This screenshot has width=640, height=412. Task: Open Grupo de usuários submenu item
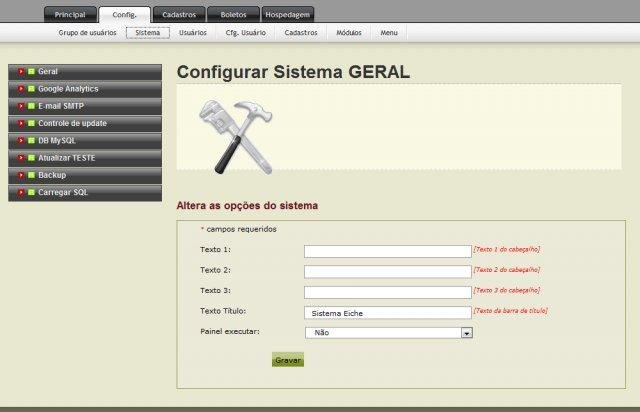coord(87,33)
